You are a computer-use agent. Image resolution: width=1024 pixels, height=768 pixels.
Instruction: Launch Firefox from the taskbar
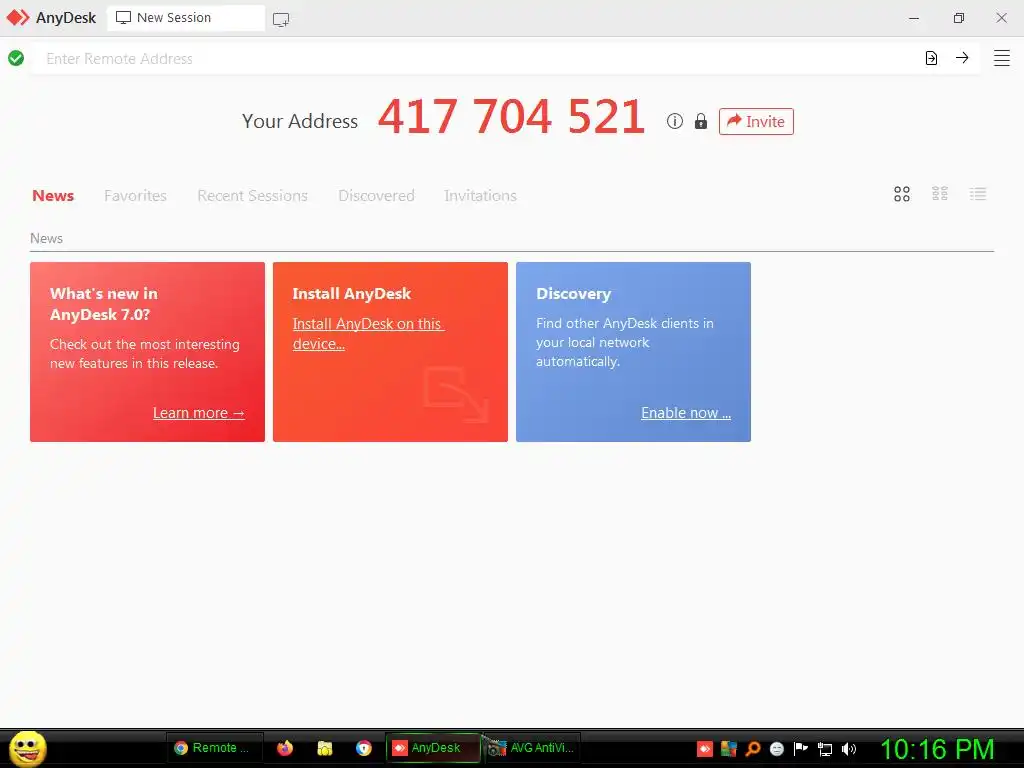click(285, 748)
